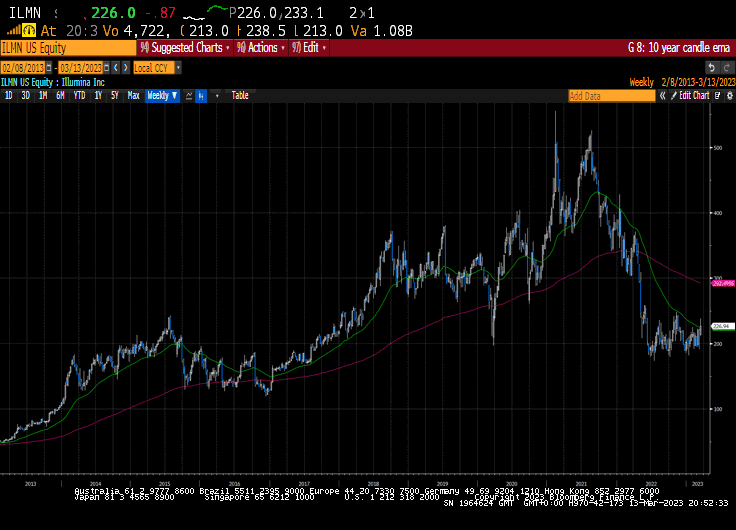Click the 100 price axis label
This screenshot has width=736, height=530.
717,409
